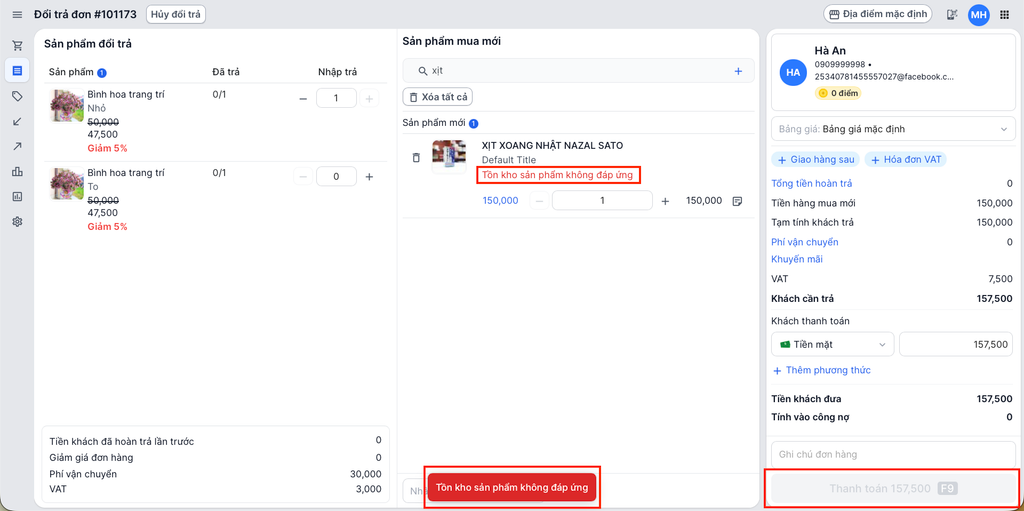
Task: Click the Hủy đổi trả button
Action: (x=176, y=15)
